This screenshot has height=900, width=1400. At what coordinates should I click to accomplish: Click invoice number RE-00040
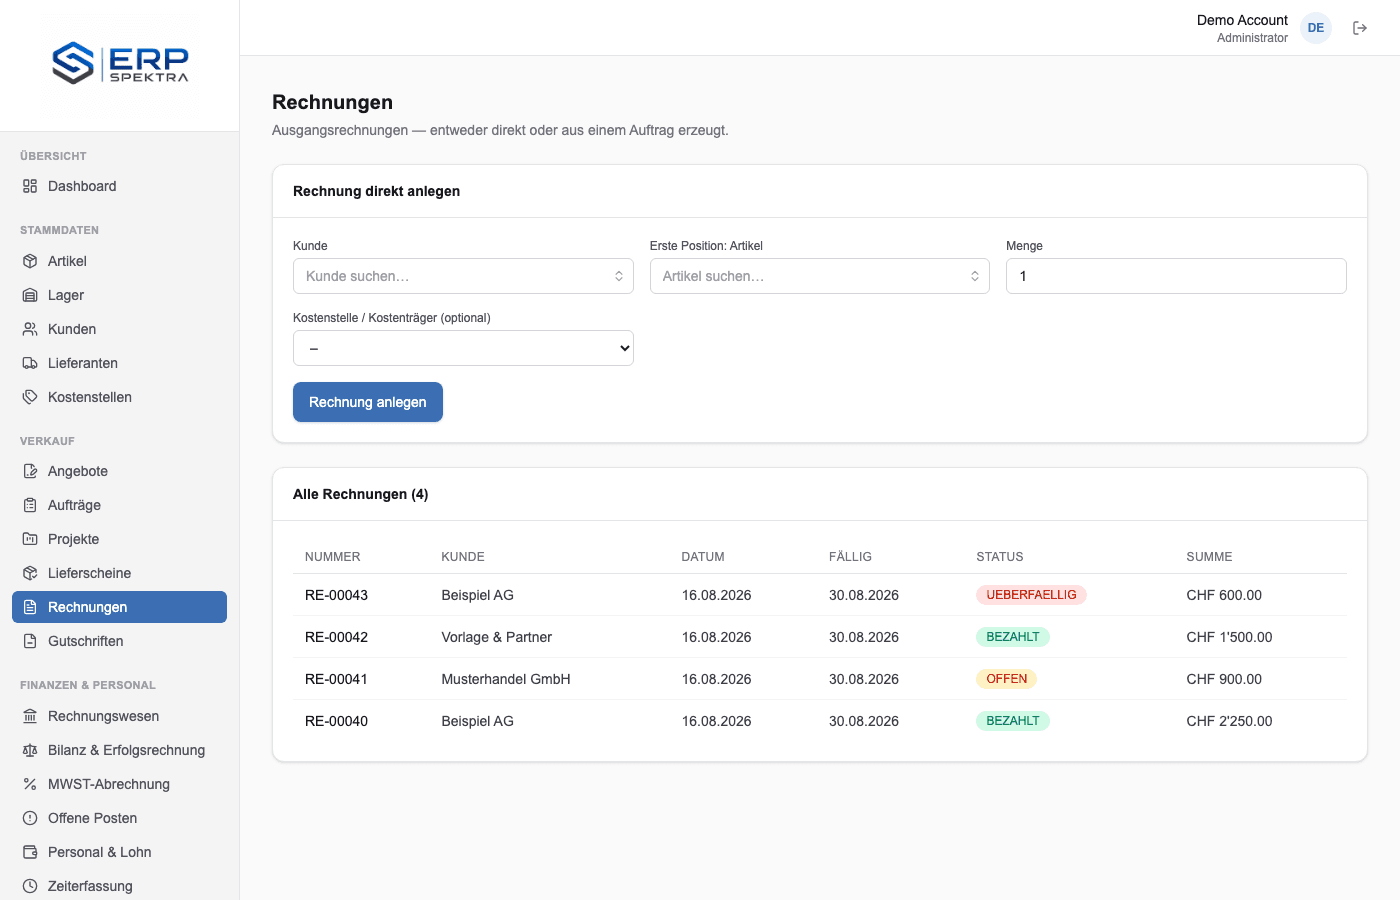tap(336, 721)
